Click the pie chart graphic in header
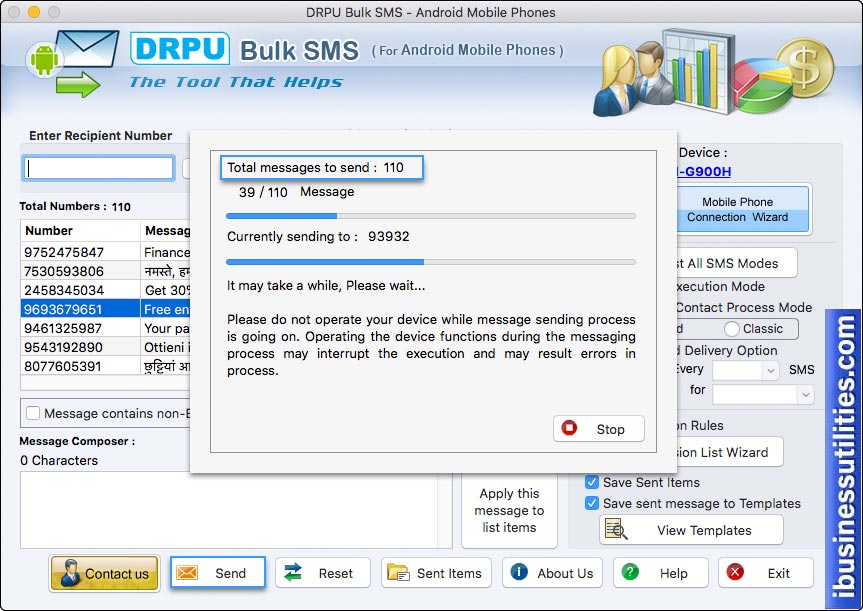 coord(764,85)
